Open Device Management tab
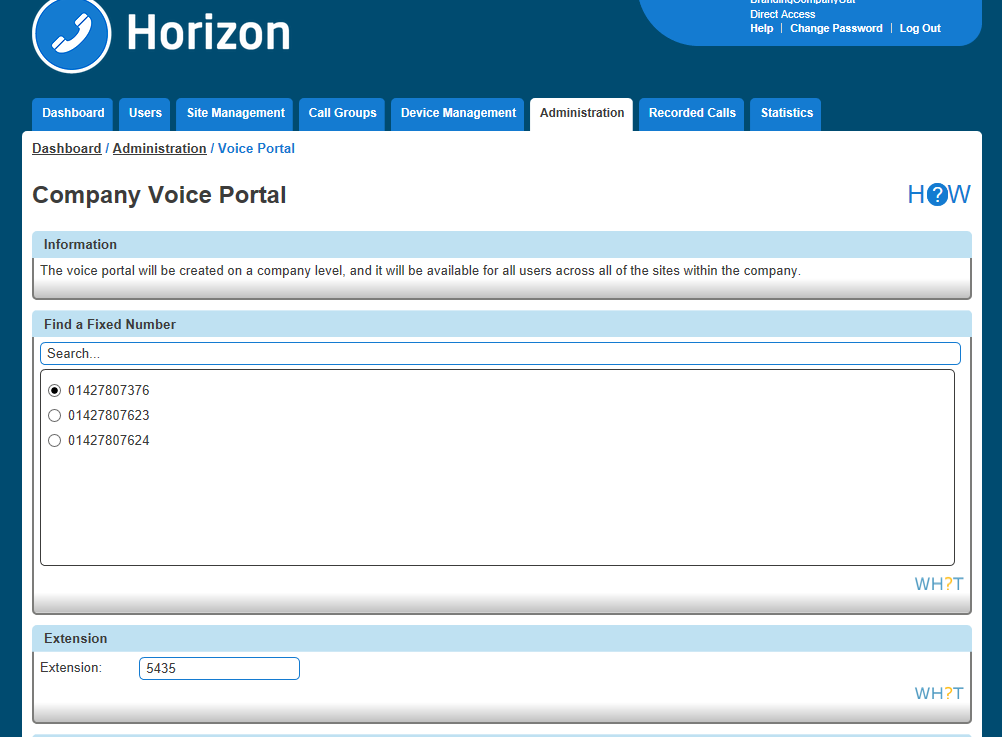This screenshot has width=1002, height=737. click(x=458, y=114)
